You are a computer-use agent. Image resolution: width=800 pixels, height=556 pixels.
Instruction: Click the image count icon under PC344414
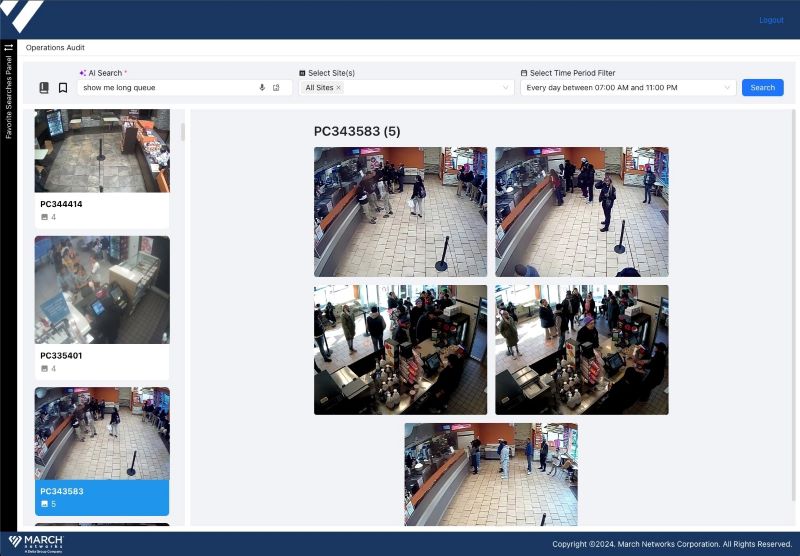[44, 217]
